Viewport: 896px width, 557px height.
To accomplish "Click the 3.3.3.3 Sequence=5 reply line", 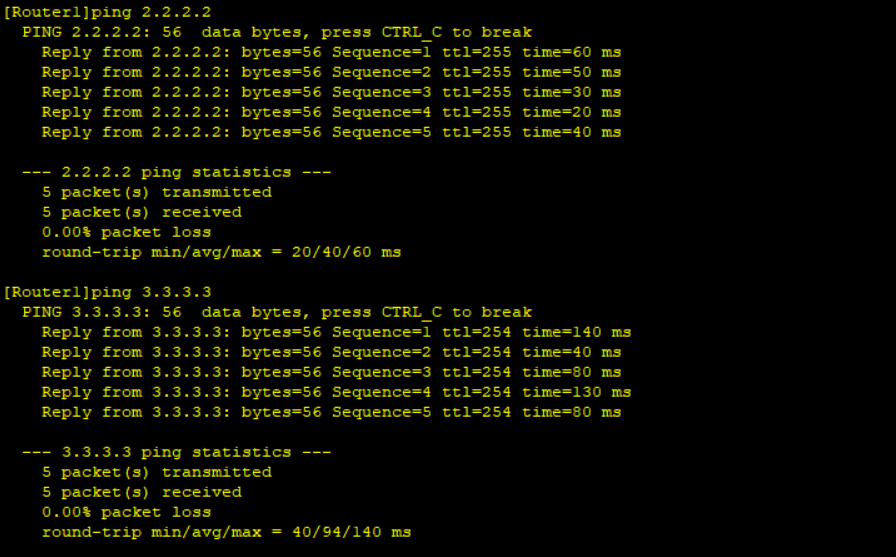I will 331,412.
